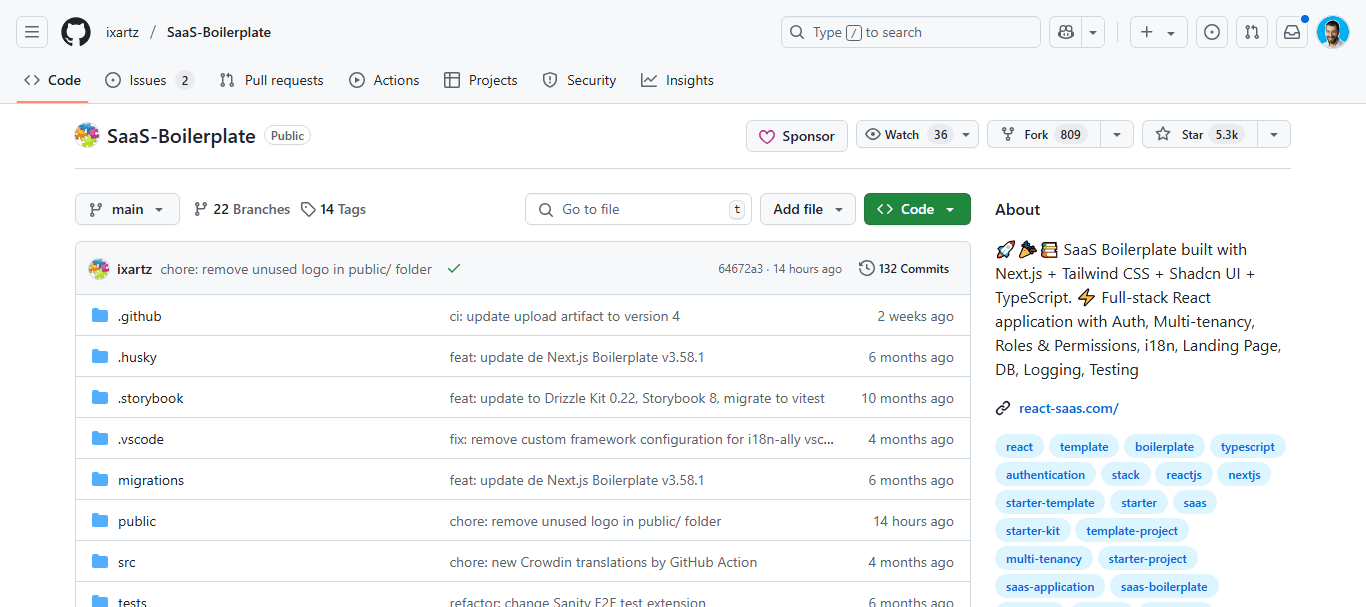This screenshot has height=607, width=1366.
Task: Visit react-saas.com website link
Action: pyautogui.click(x=1068, y=408)
